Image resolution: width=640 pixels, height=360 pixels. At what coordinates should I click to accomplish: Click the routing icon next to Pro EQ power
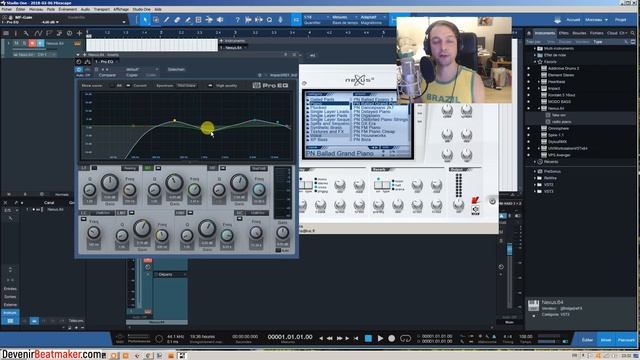[87, 62]
